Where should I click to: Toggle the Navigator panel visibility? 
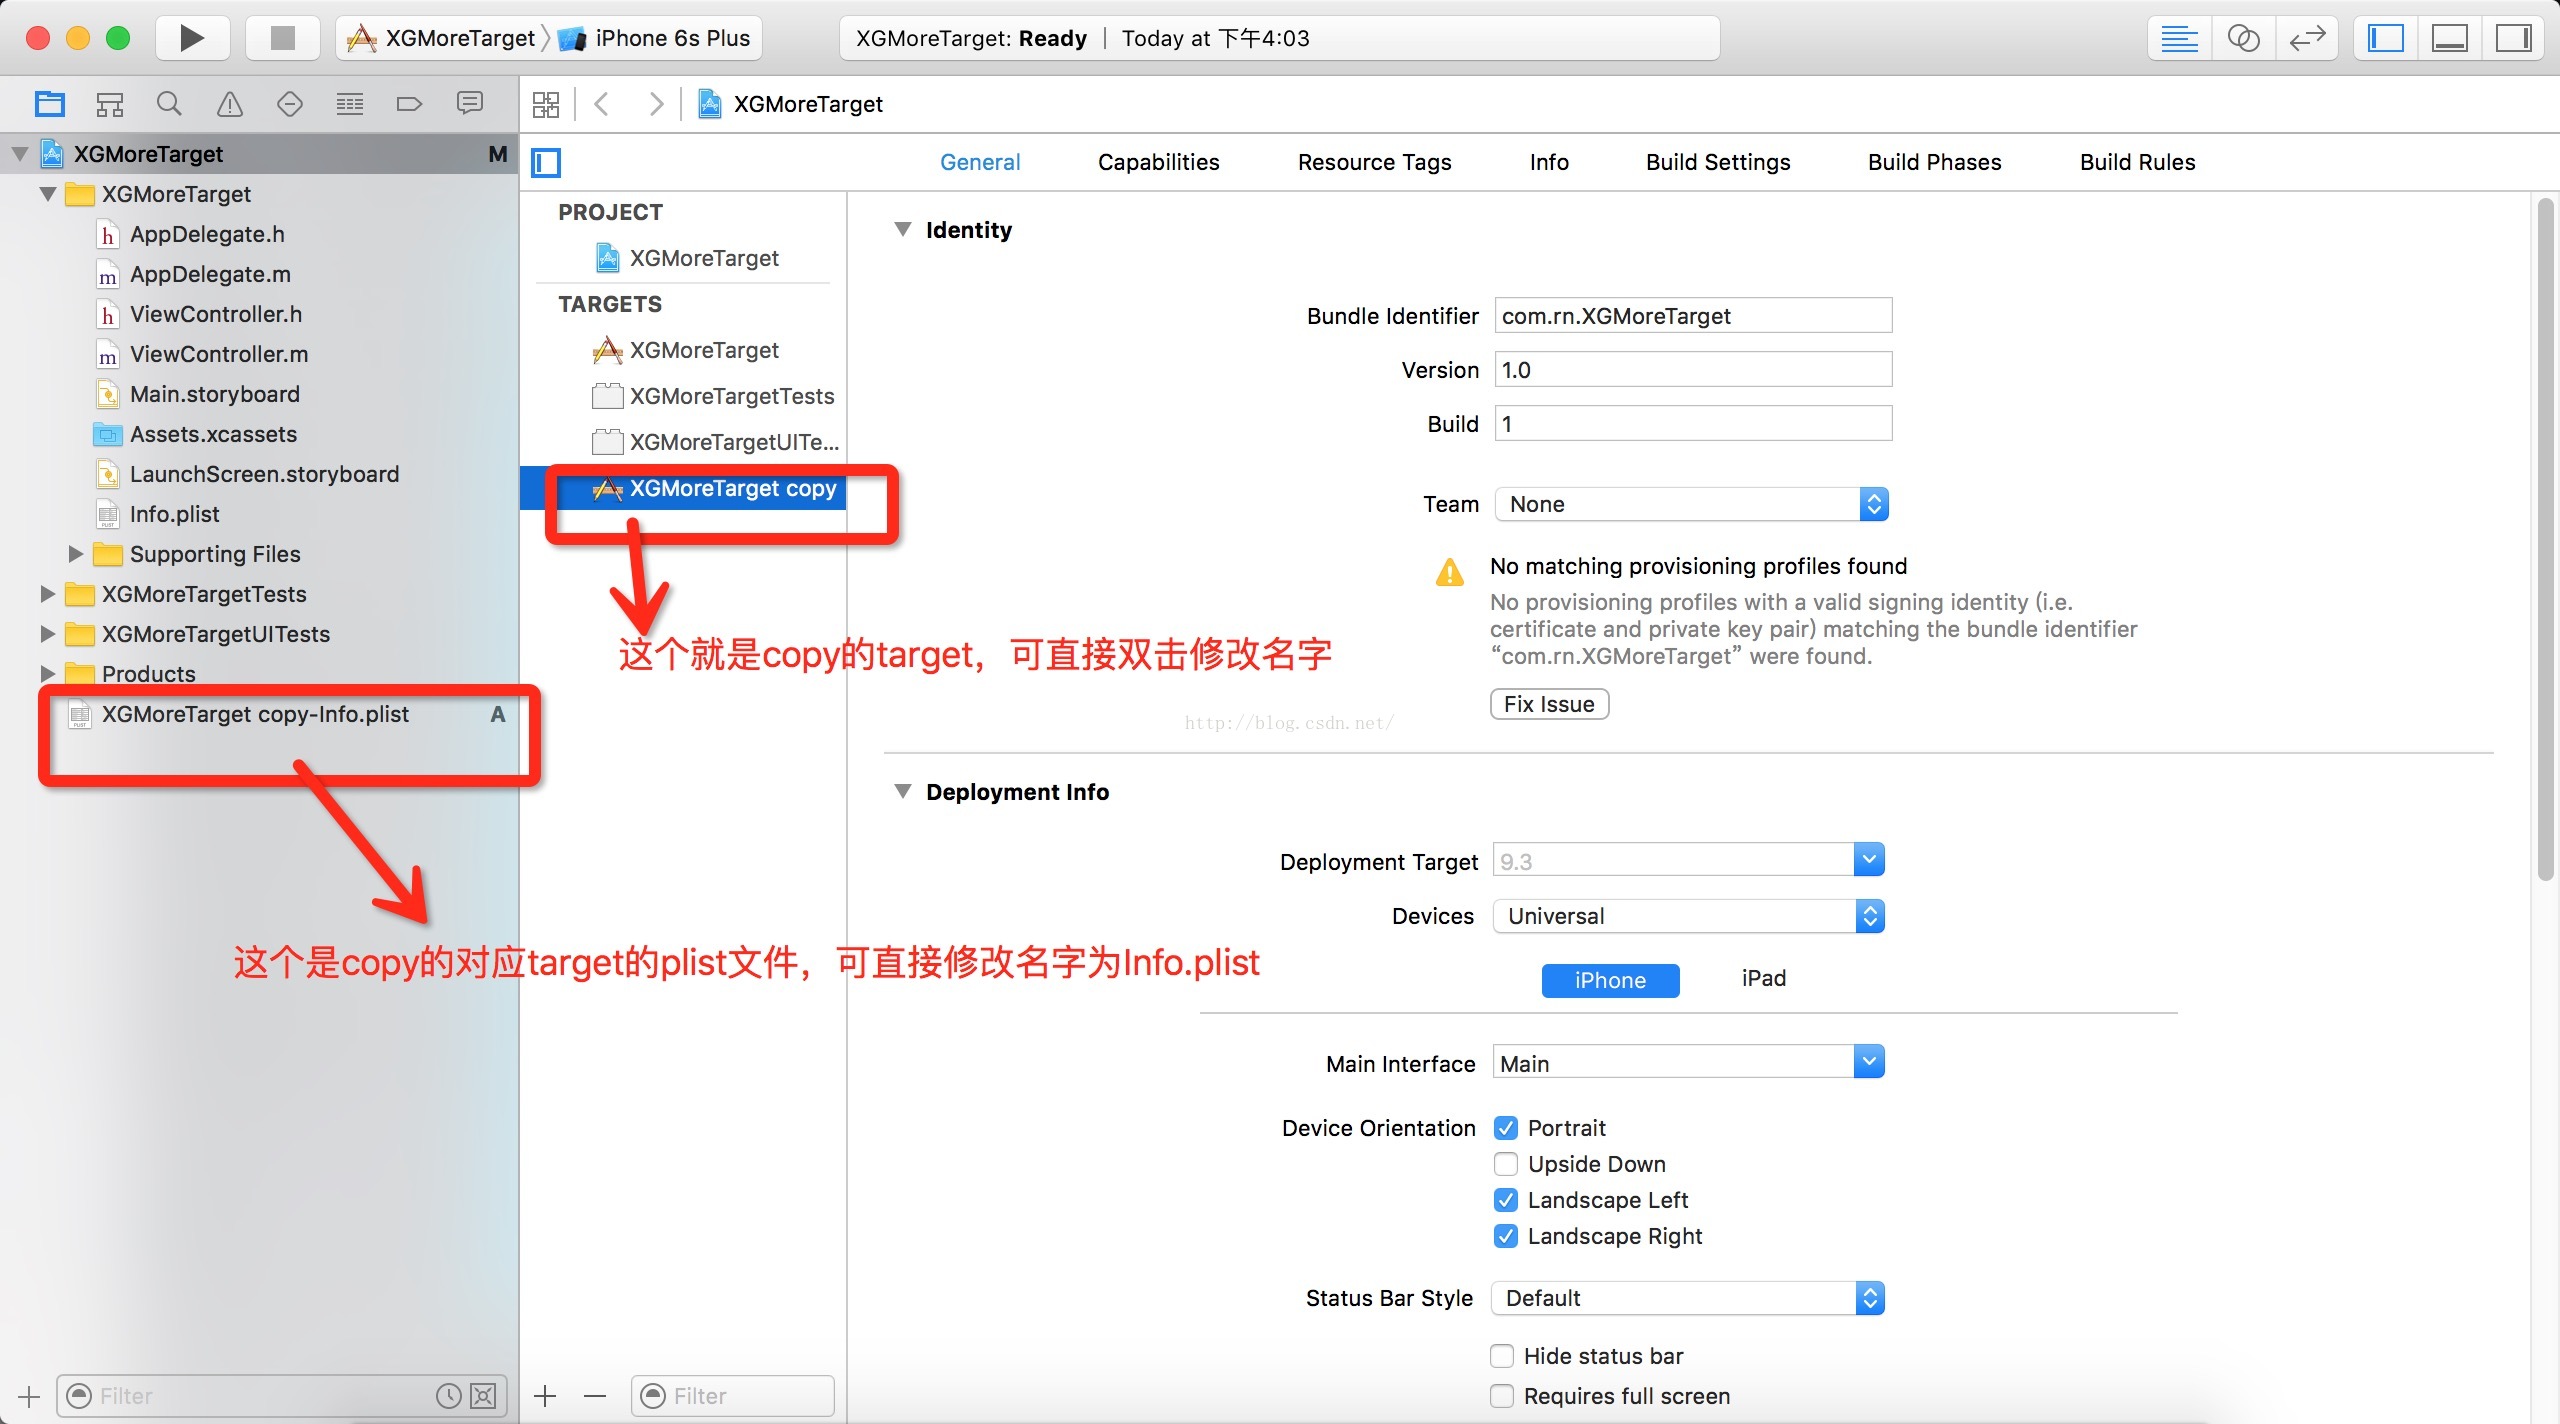(x=2385, y=39)
